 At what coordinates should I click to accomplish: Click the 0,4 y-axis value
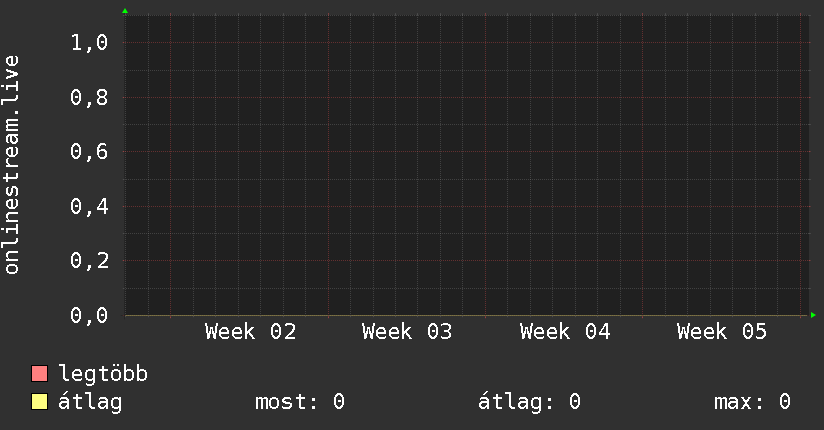(89, 207)
